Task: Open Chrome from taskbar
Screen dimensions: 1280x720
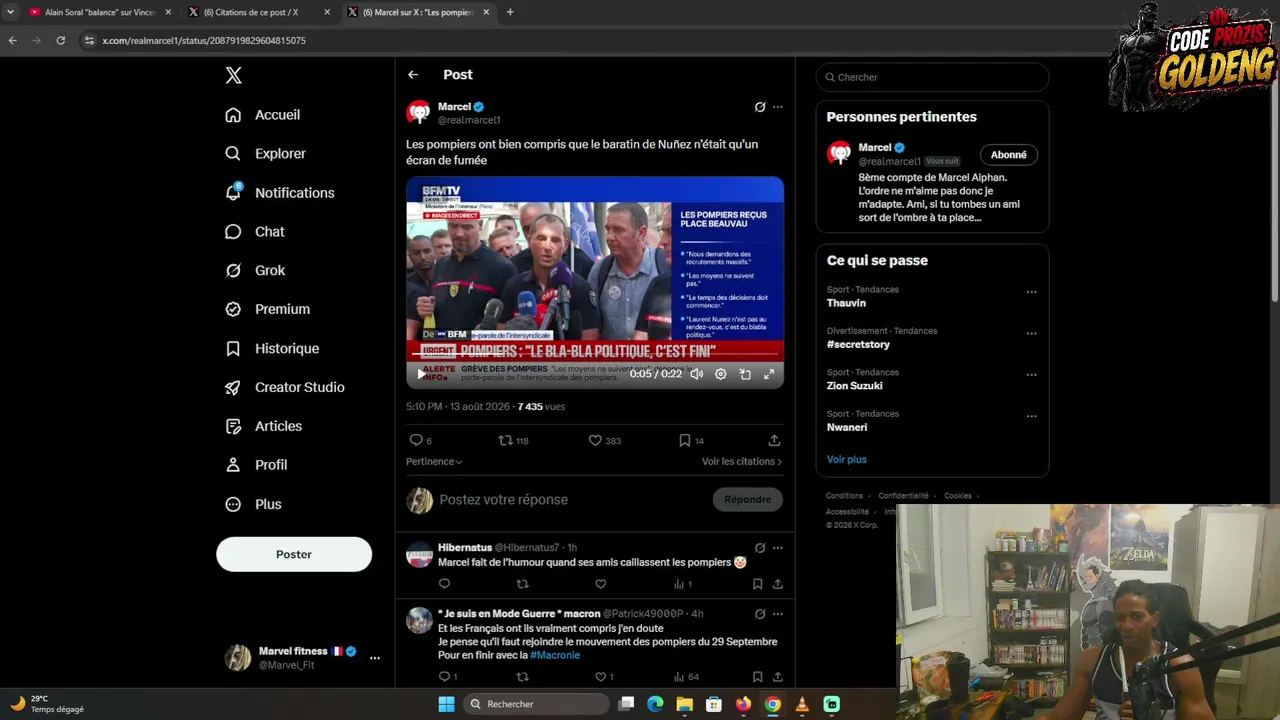Action: click(x=773, y=704)
